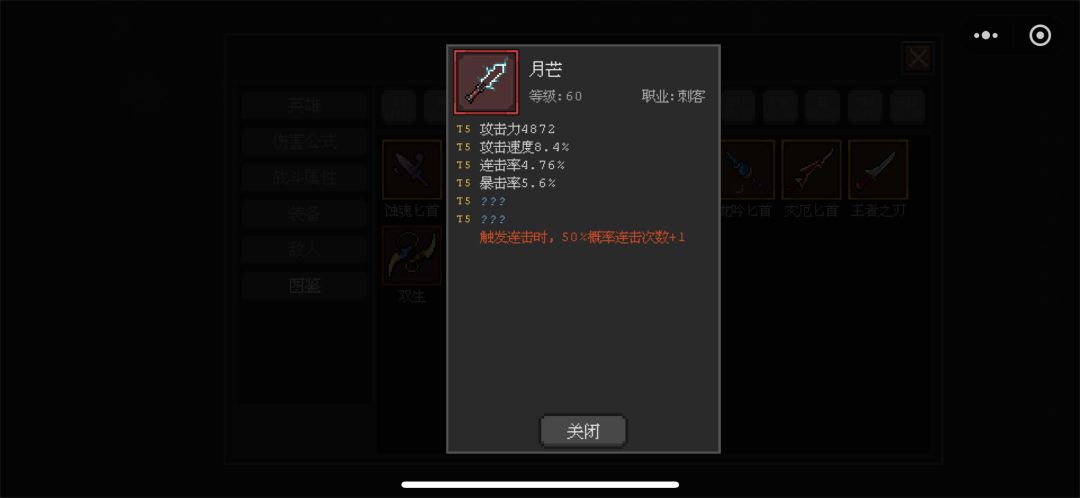The width and height of the screenshot is (1080, 498).
Task: Click the second hidden ??? attribute line
Action: tap(493, 219)
